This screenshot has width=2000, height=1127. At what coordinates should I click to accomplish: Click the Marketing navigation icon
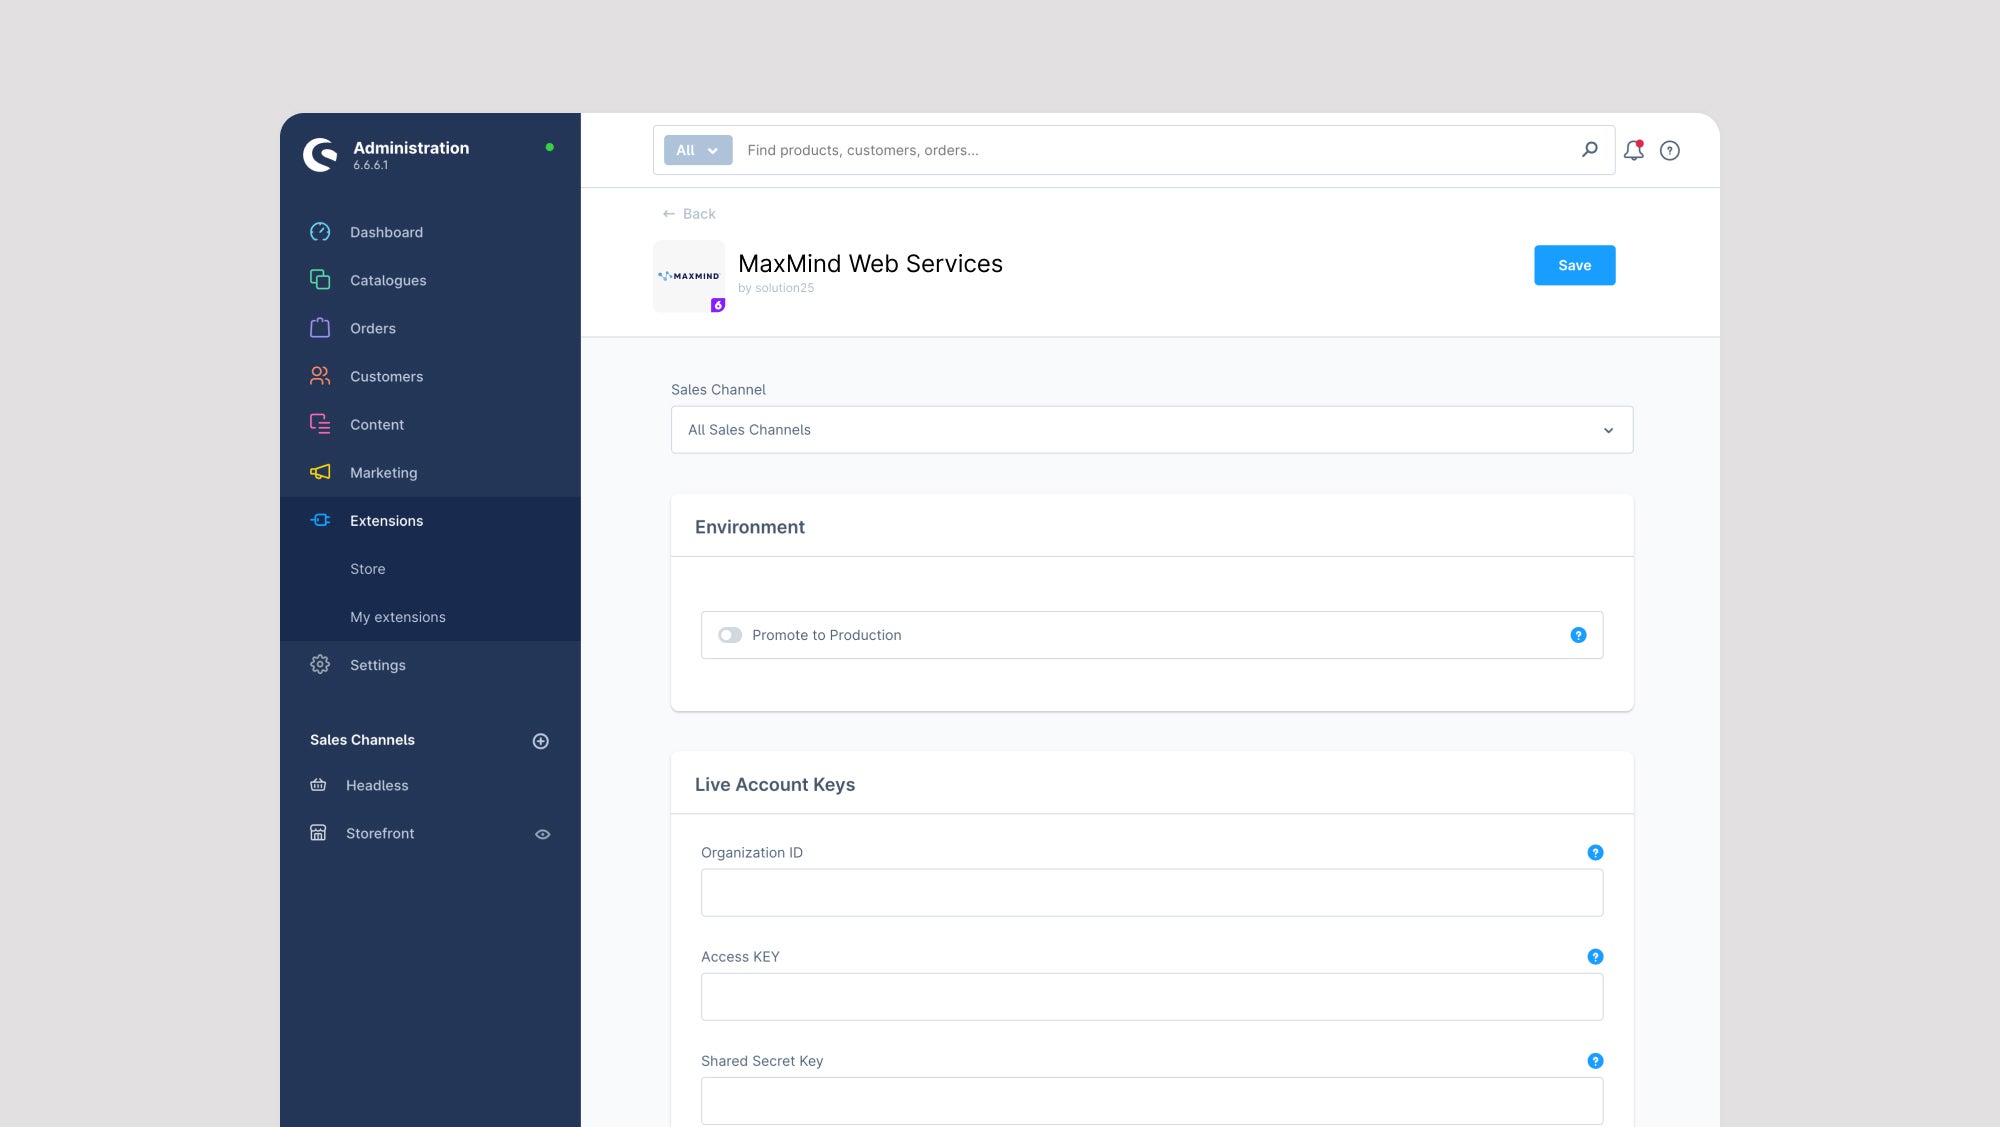coord(320,471)
